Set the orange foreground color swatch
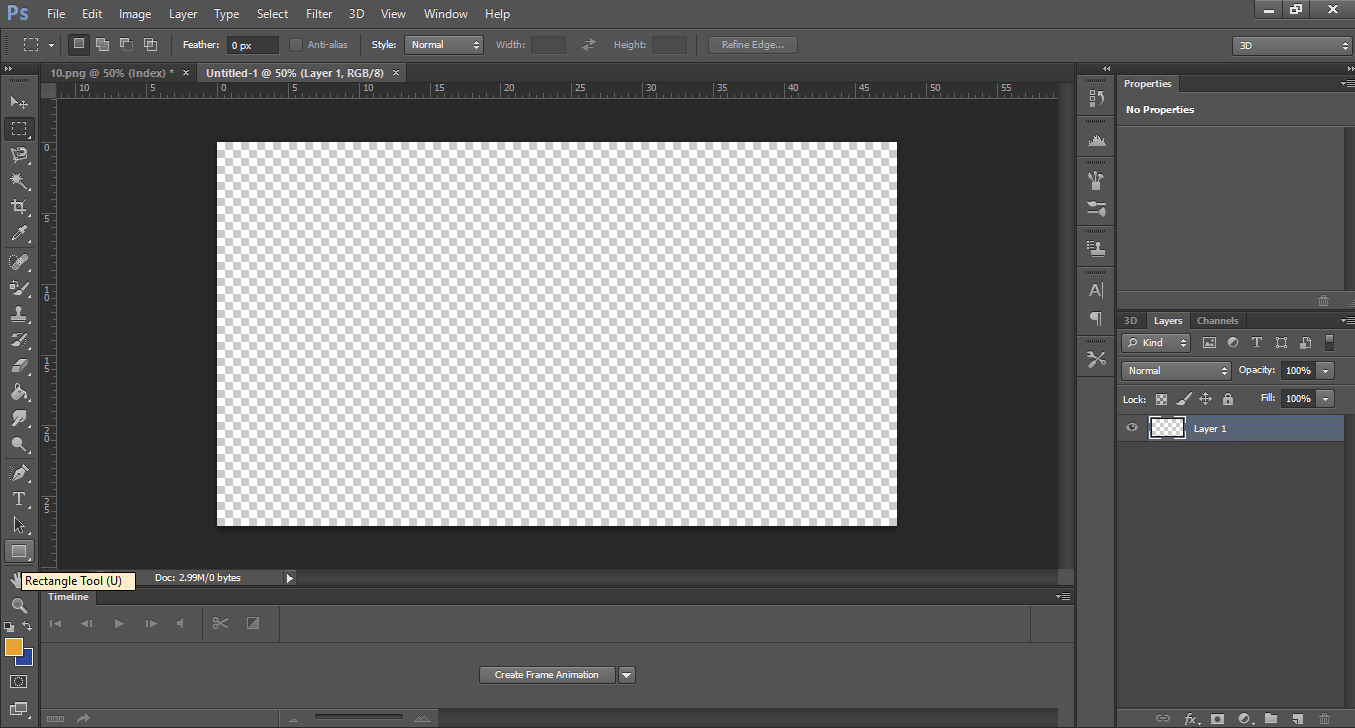 (14, 647)
